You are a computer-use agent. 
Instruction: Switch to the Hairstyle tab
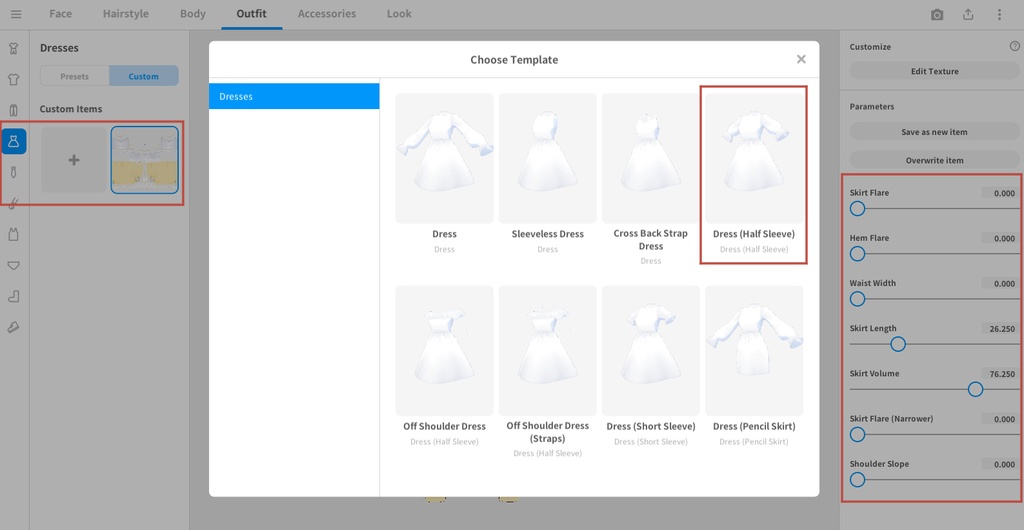(126, 14)
